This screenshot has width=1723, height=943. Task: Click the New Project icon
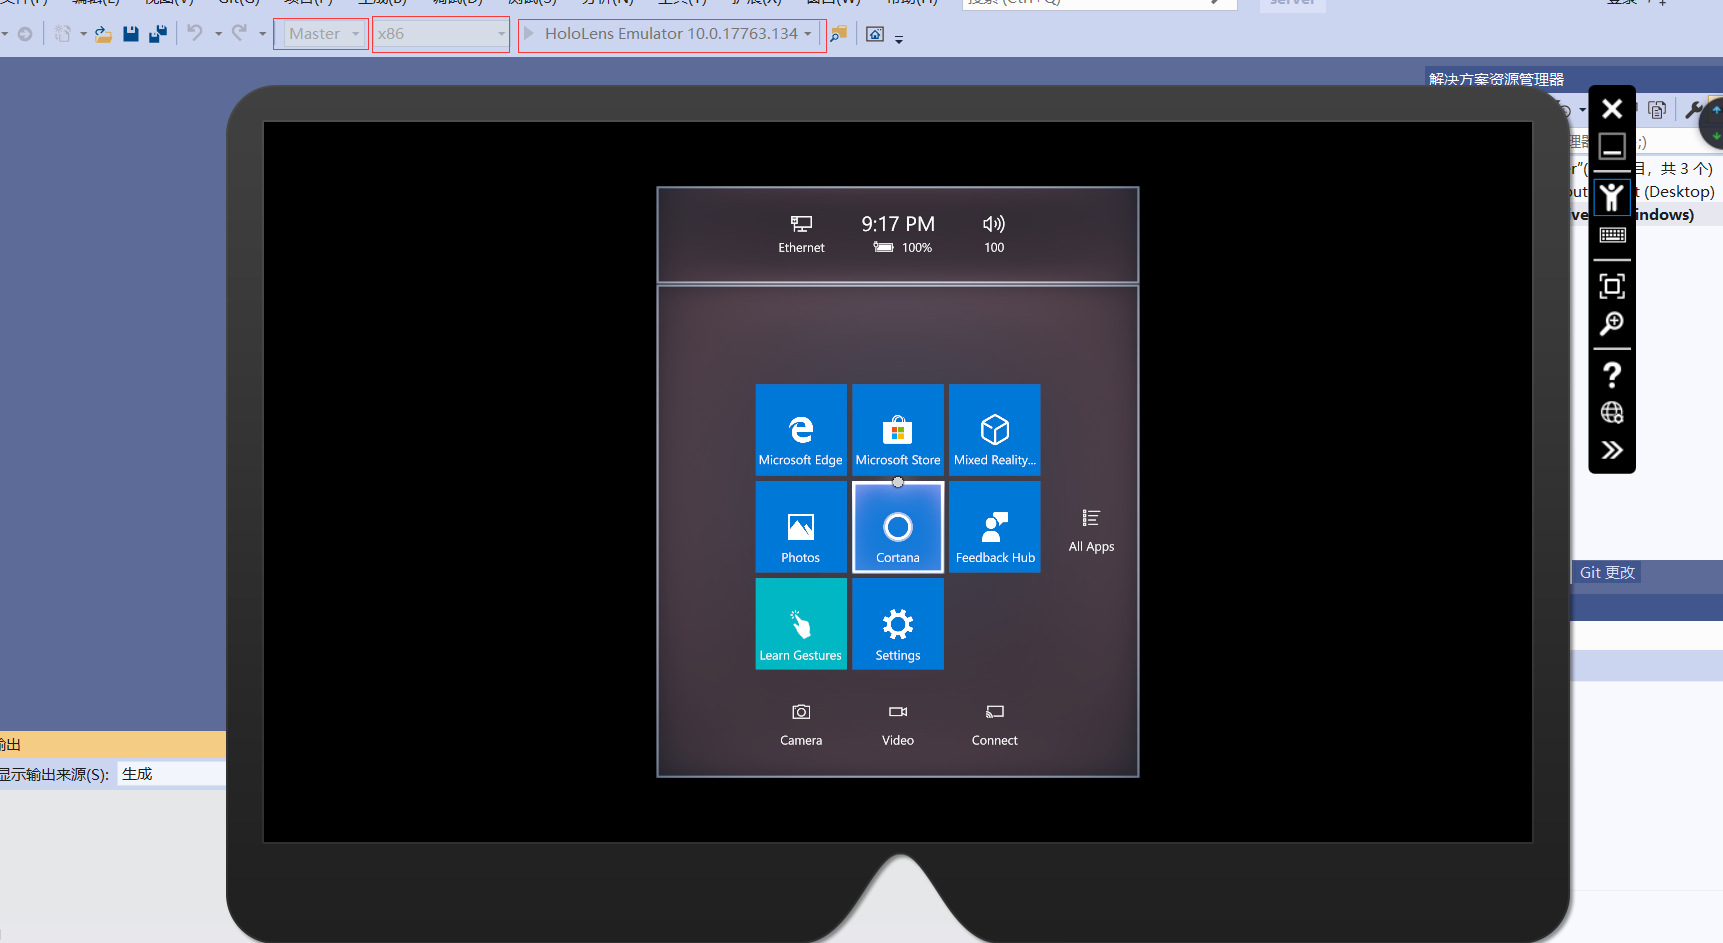[63, 34]
